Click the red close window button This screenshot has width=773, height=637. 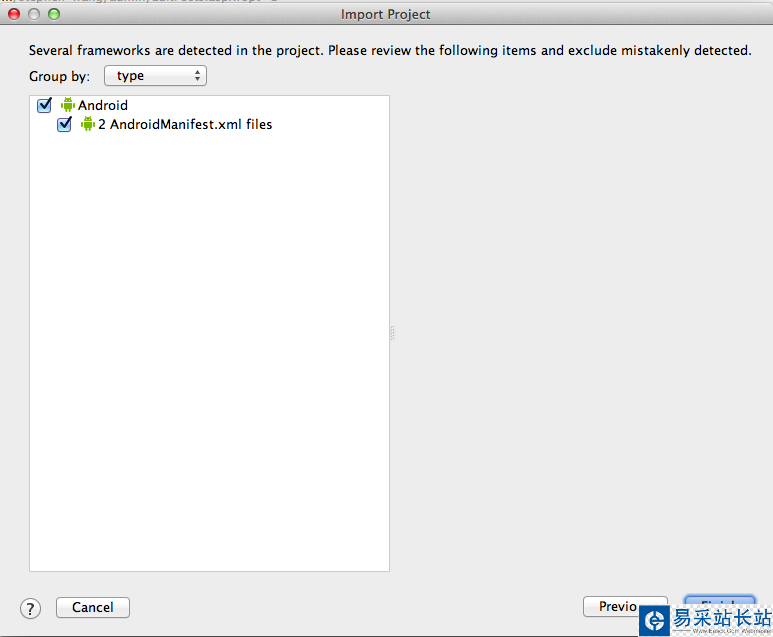14,14
